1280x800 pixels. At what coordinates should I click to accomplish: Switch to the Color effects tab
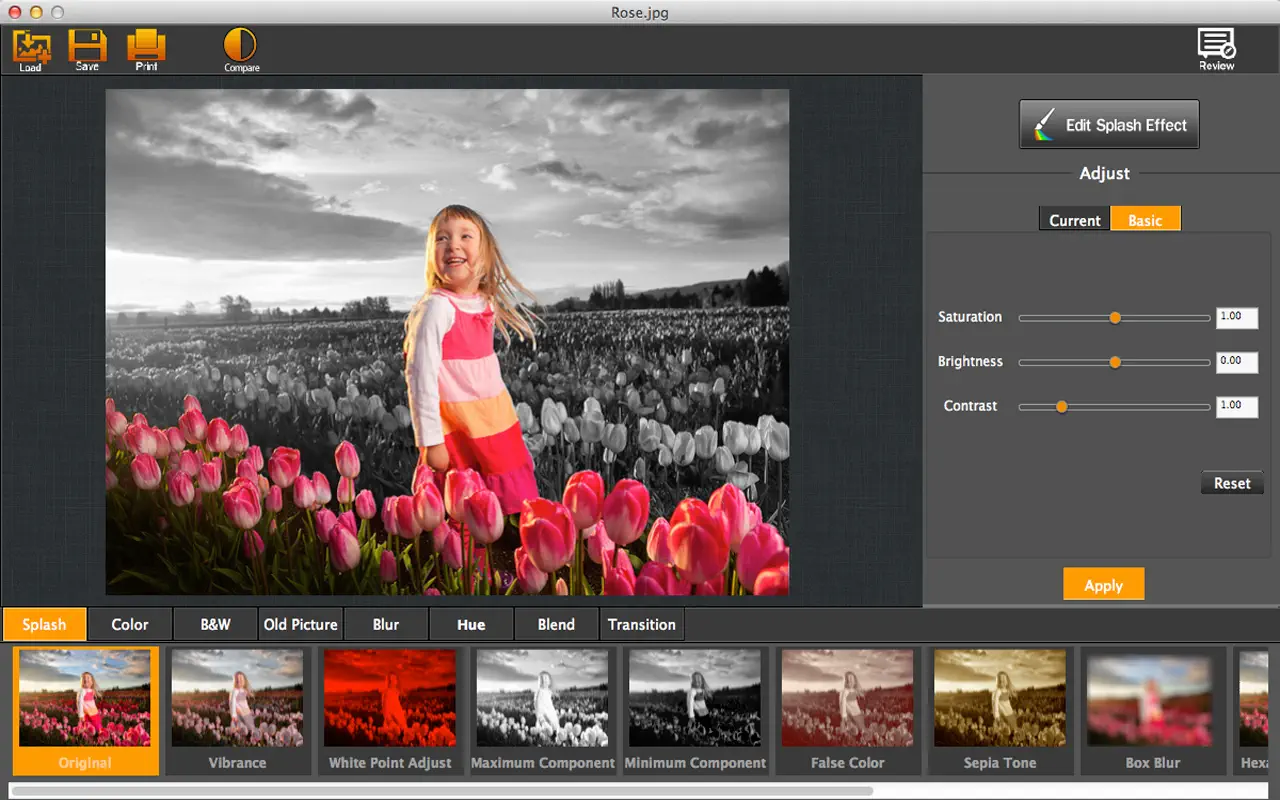129,623
